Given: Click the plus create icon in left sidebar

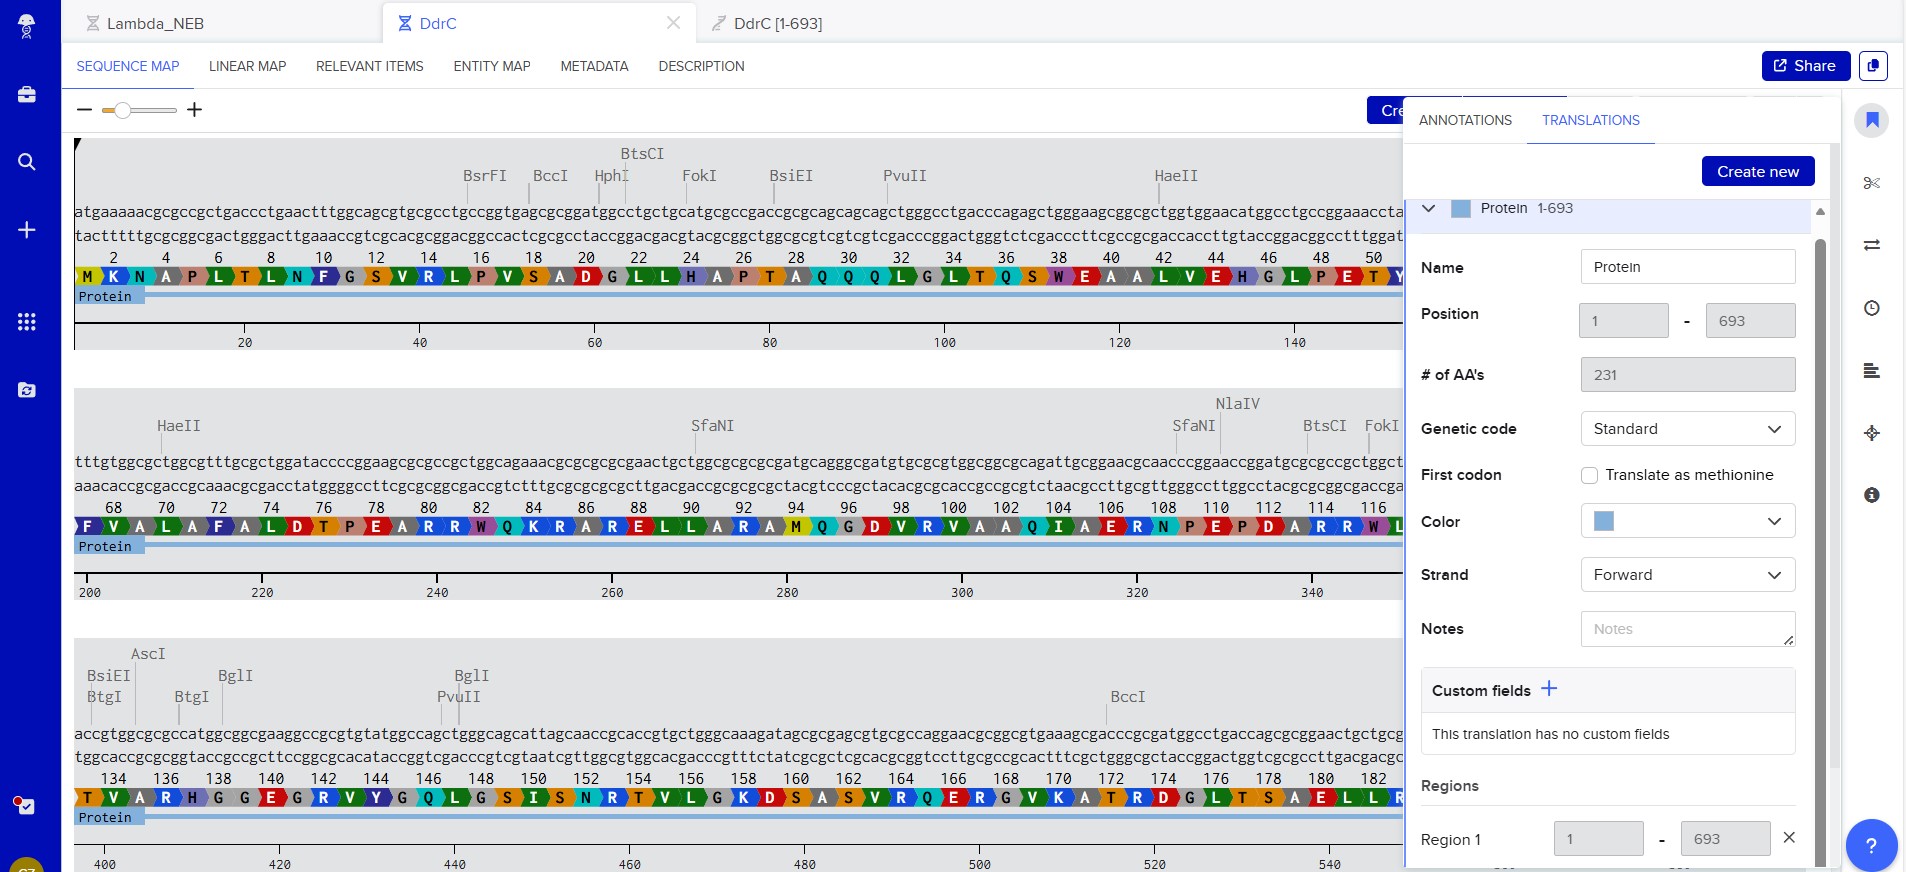Looking at the screenshot, I should pyautogui.click(x=27, y=230).
